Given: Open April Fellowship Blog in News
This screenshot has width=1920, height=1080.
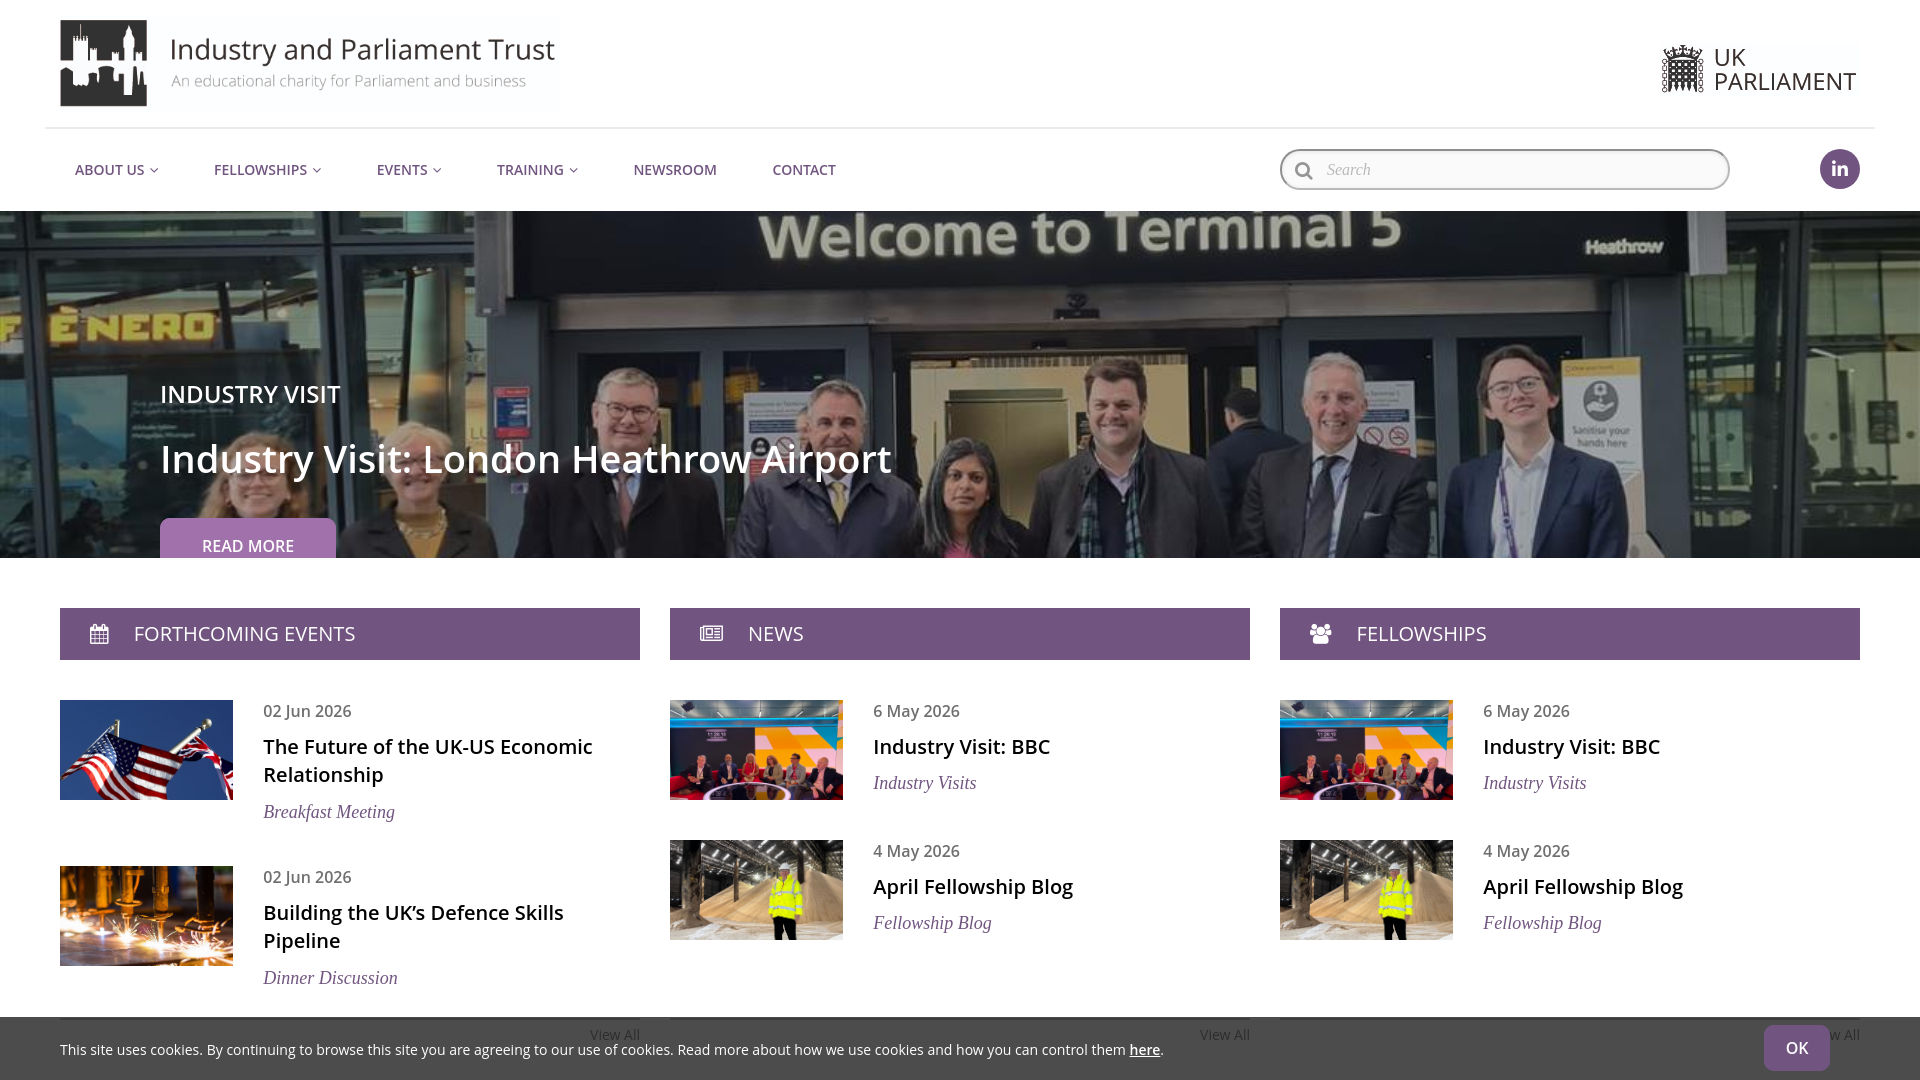Looking at the screenshot, I should [973, 887].
